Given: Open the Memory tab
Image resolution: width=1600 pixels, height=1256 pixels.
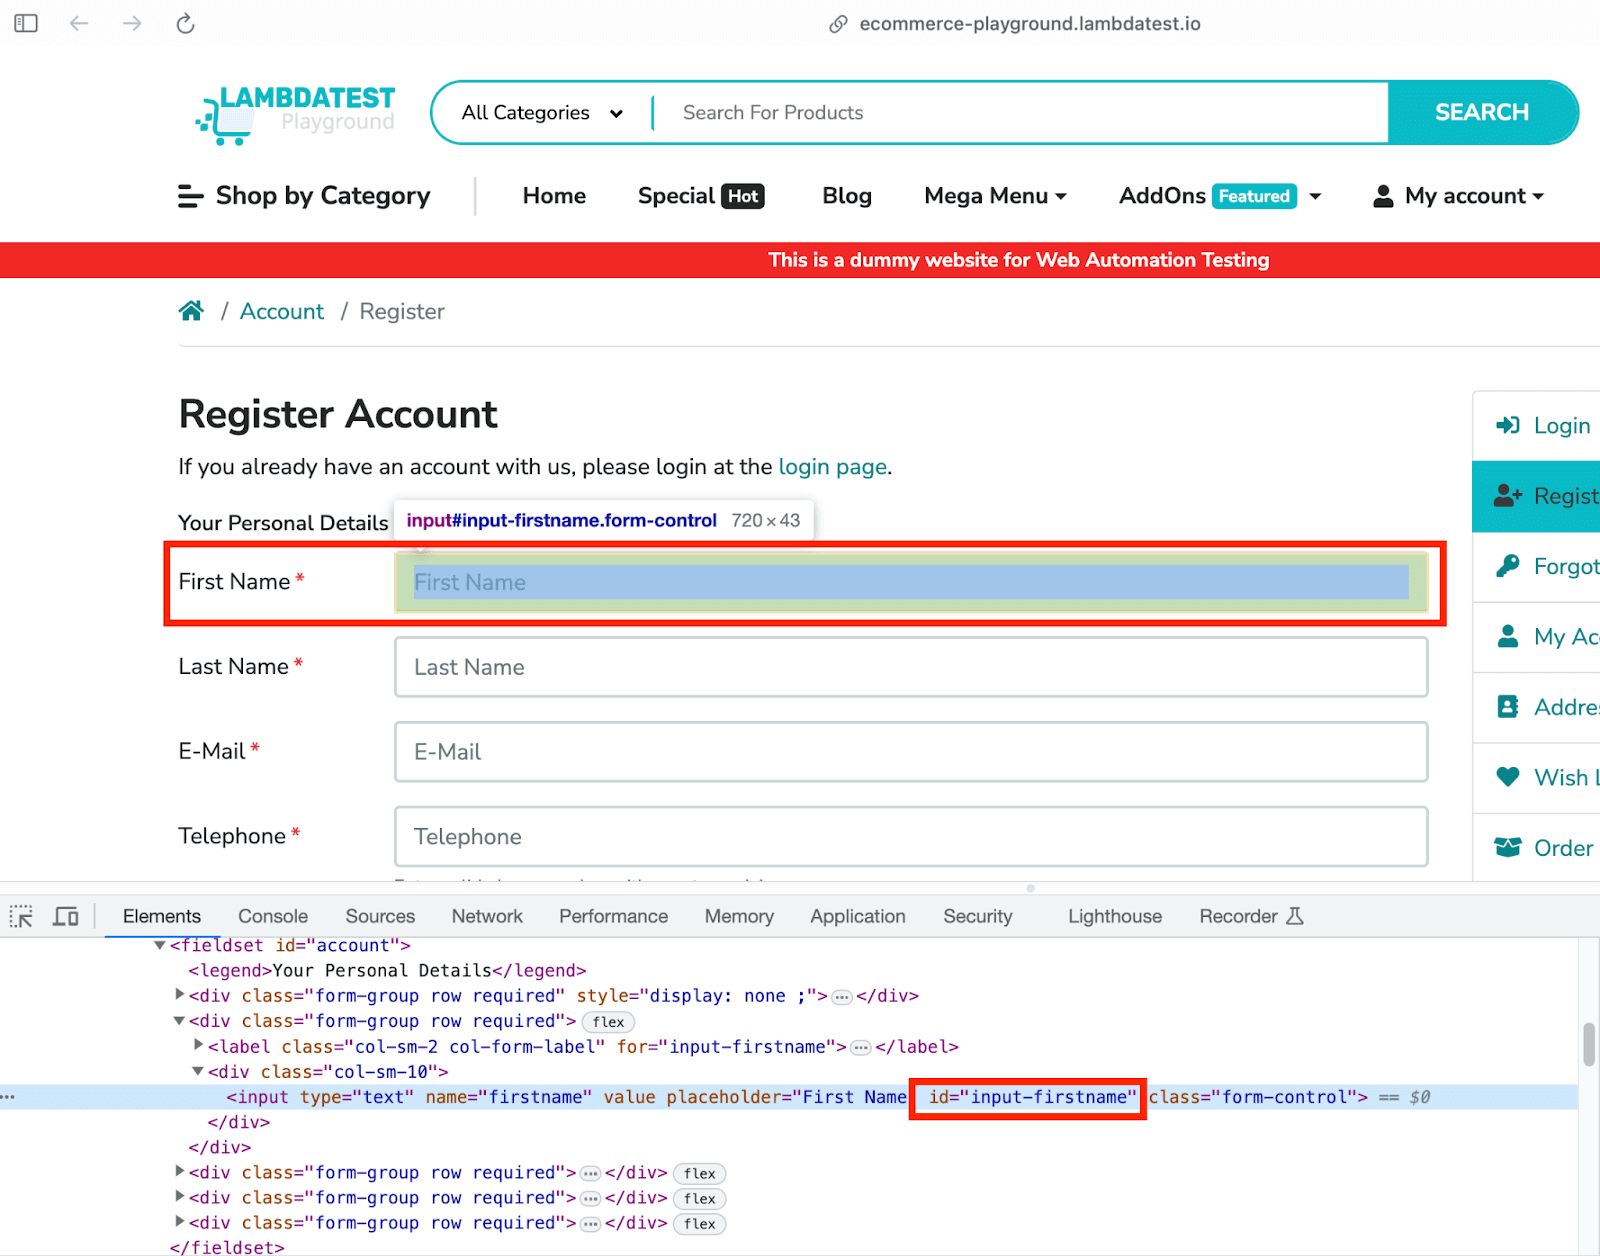Looking at the screenshot, I should (x=739, y=916).
